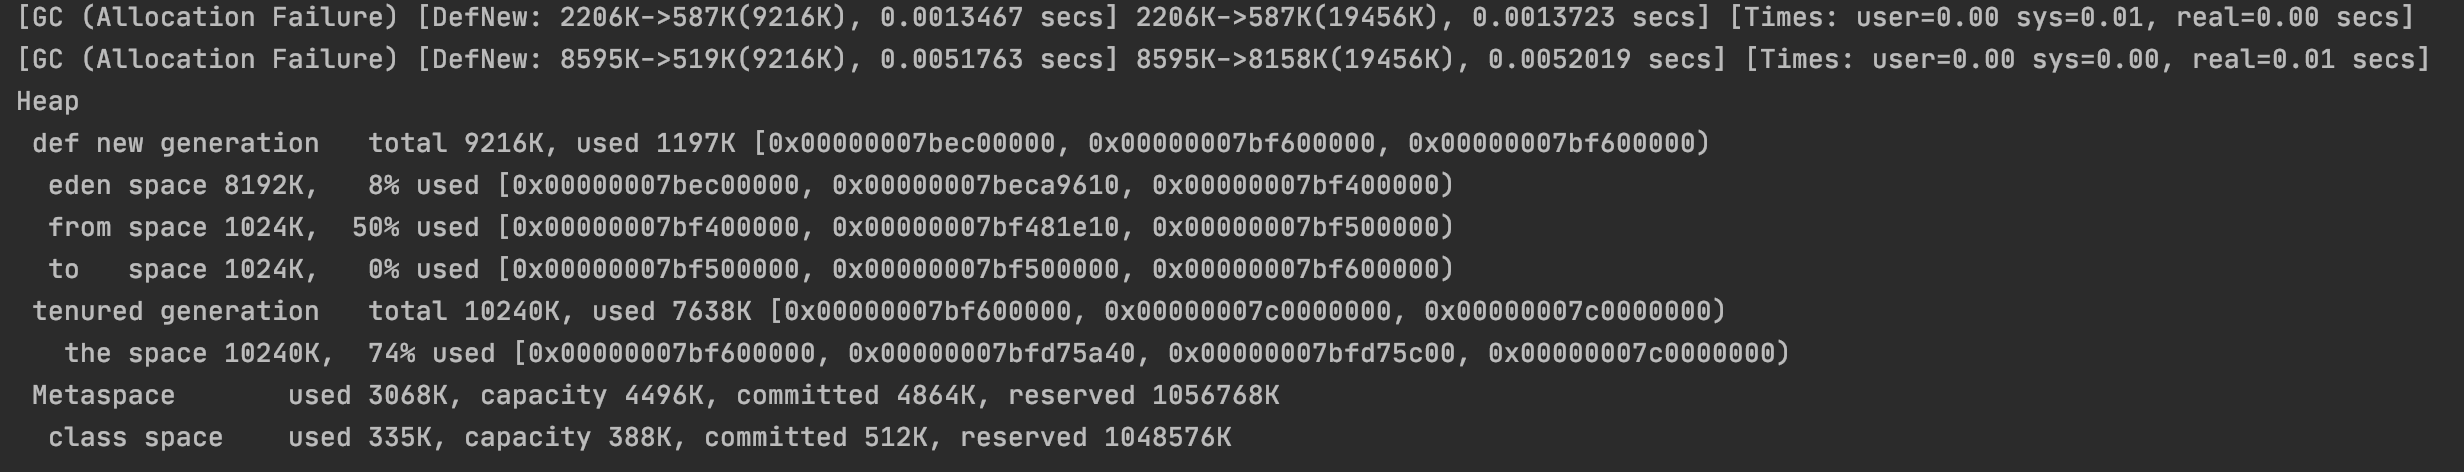
Task: Click the from space 1024K text
Action: pyautogui.click(x=183, y=228)
